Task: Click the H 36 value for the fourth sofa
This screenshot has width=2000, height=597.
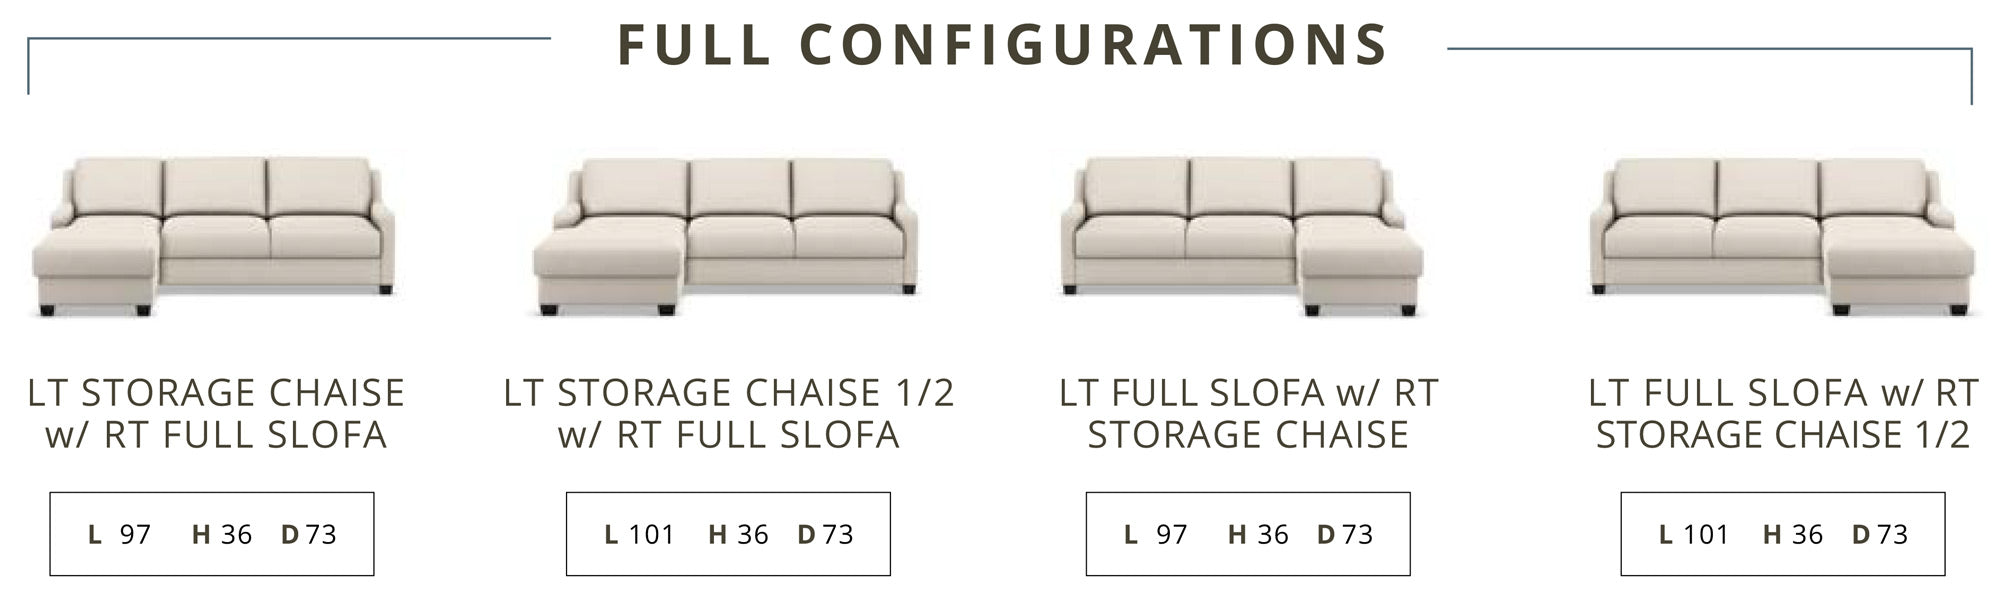Action: click(1793, 535)
